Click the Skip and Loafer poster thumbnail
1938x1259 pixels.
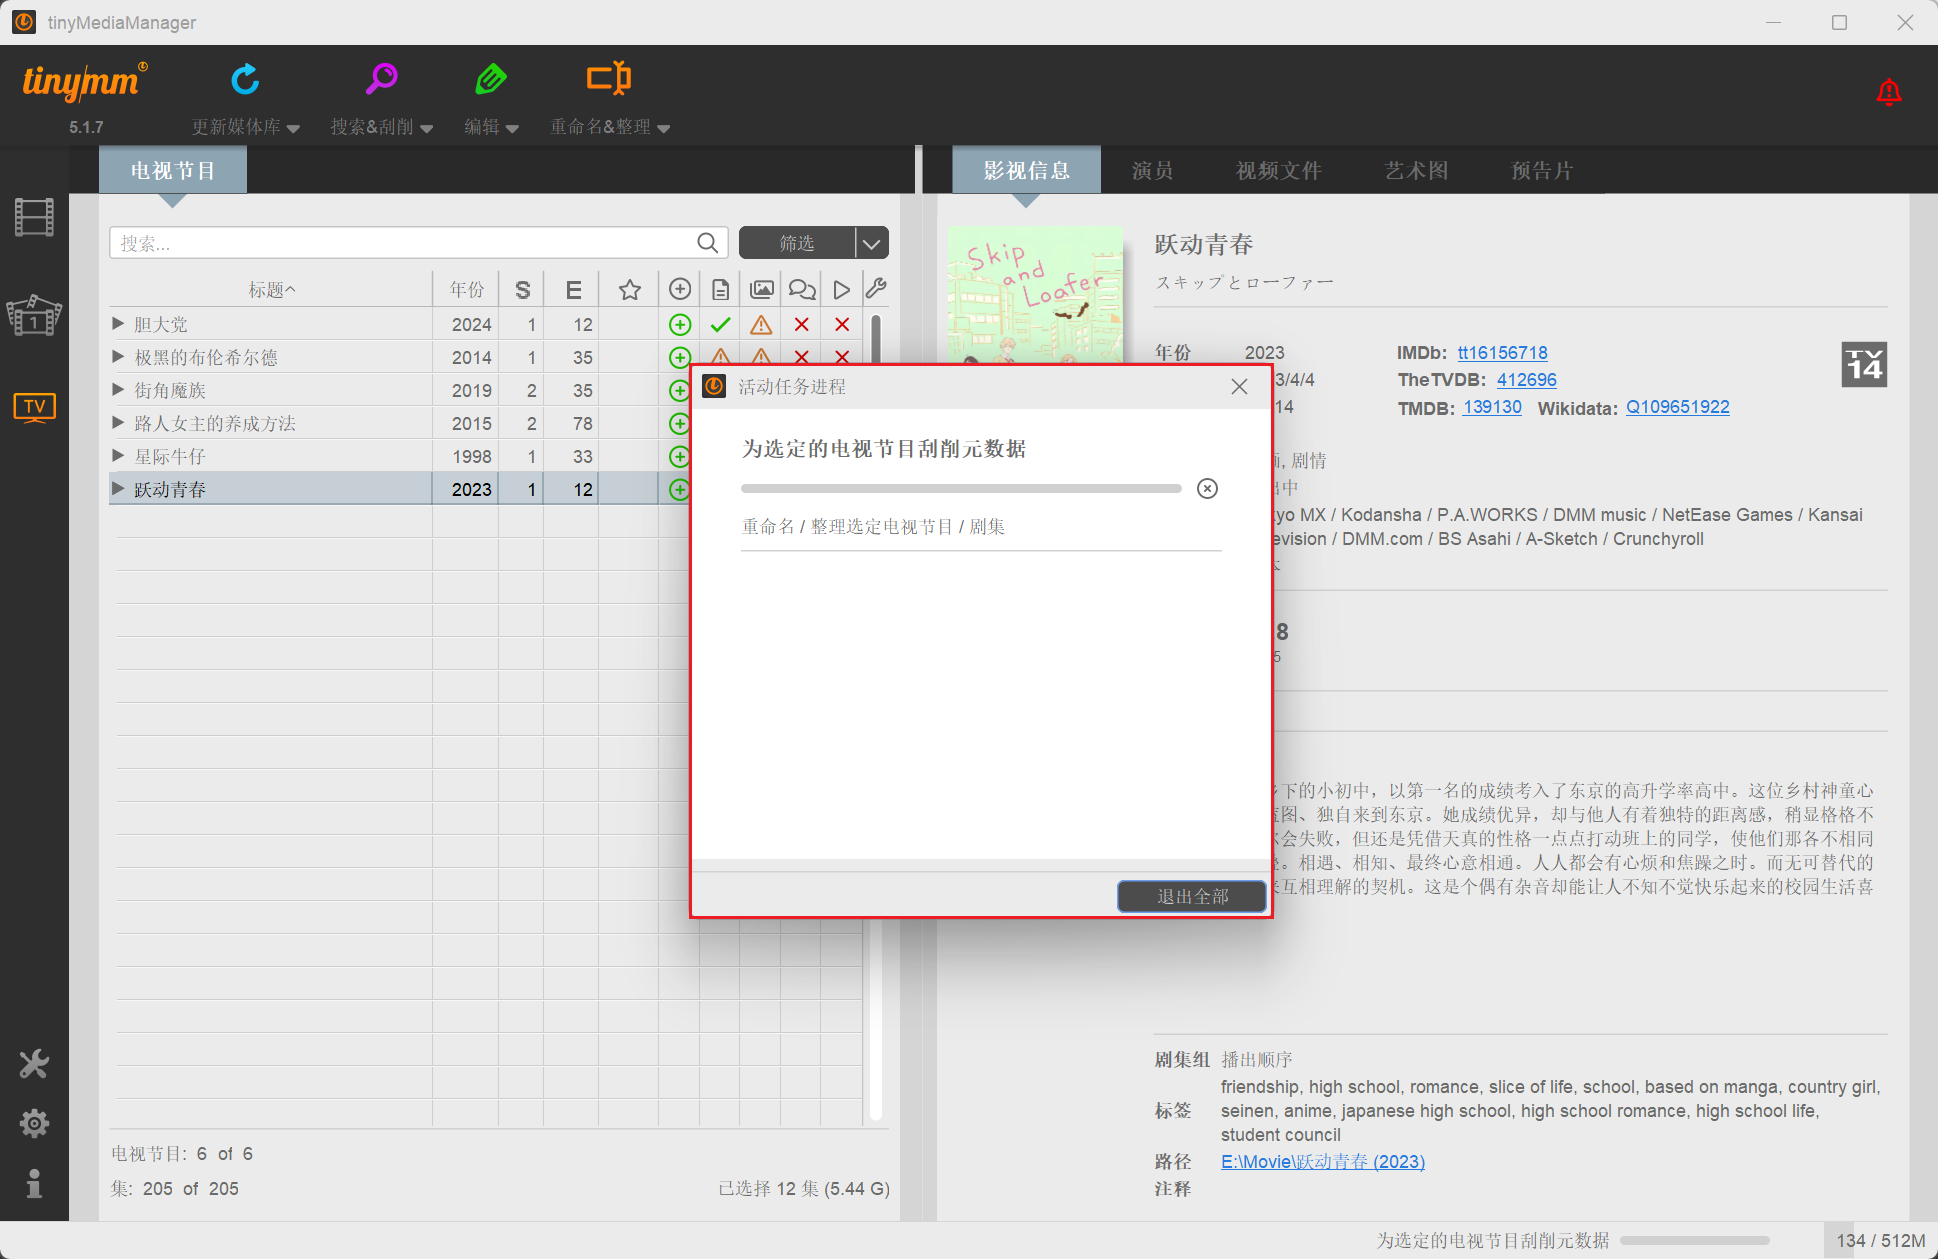pyautogui.click(x=1035, y=295)
